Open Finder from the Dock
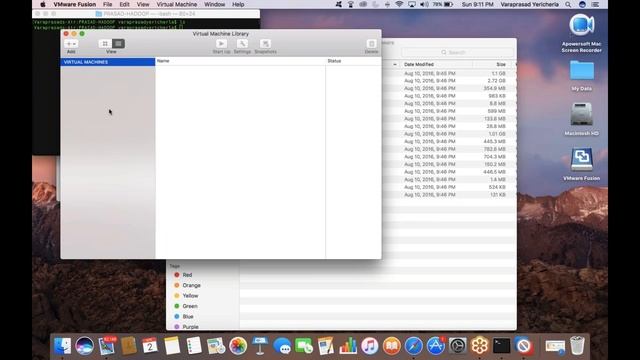The image size is (640, 360). (62, 346)
